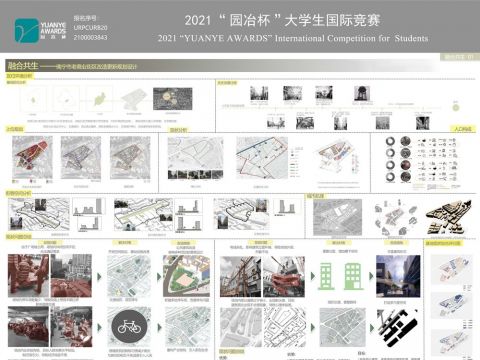Click the teal Yuanye Awards logo
480x360 pixels.
pyautogui.click(x=26, y=30)
